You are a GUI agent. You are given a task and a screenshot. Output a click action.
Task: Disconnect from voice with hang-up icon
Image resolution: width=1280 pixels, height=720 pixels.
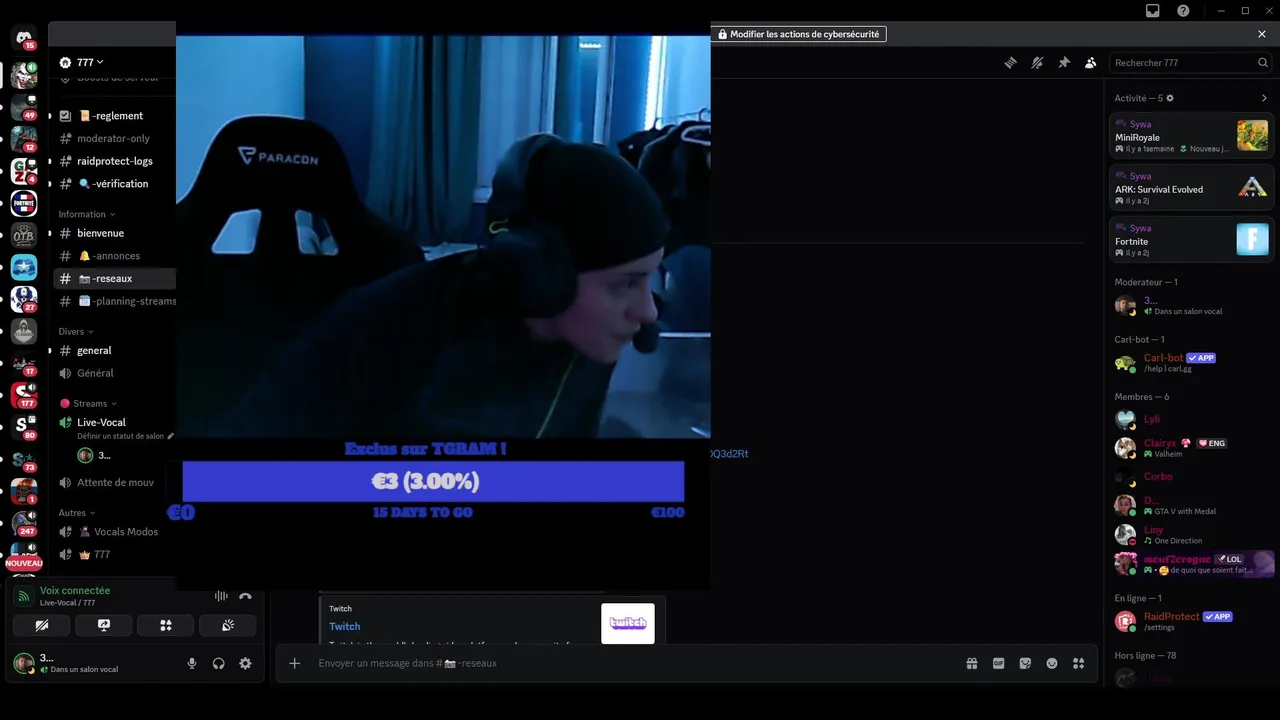click(x=245, y=596)
